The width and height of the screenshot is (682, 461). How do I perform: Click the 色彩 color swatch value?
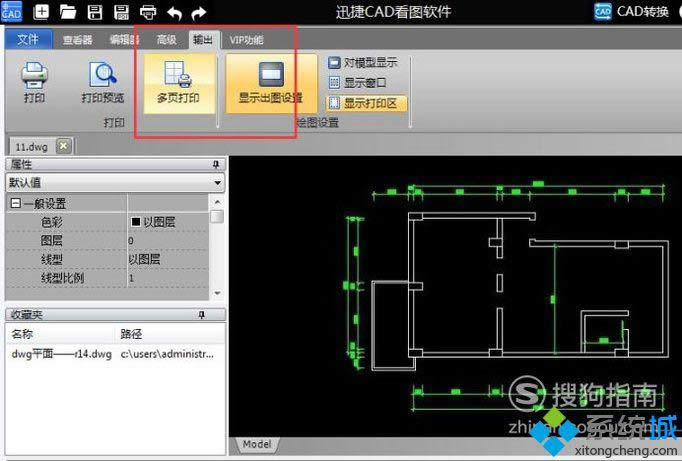(x=136, y=222)
